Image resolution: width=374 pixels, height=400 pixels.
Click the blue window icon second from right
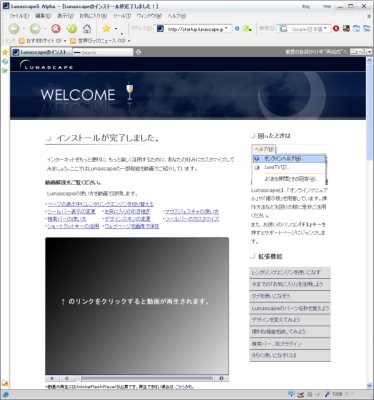(357, 29)
